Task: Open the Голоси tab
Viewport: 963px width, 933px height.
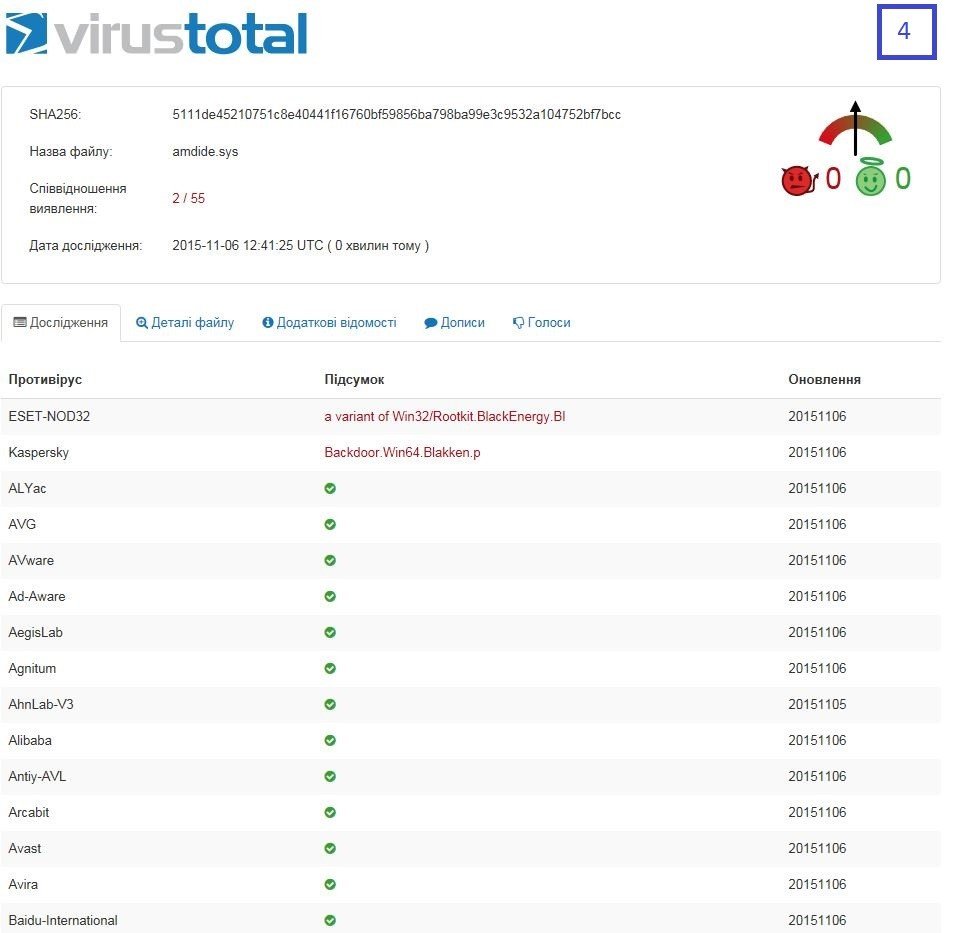Action: pyautogui.click(x=541, y=323)
